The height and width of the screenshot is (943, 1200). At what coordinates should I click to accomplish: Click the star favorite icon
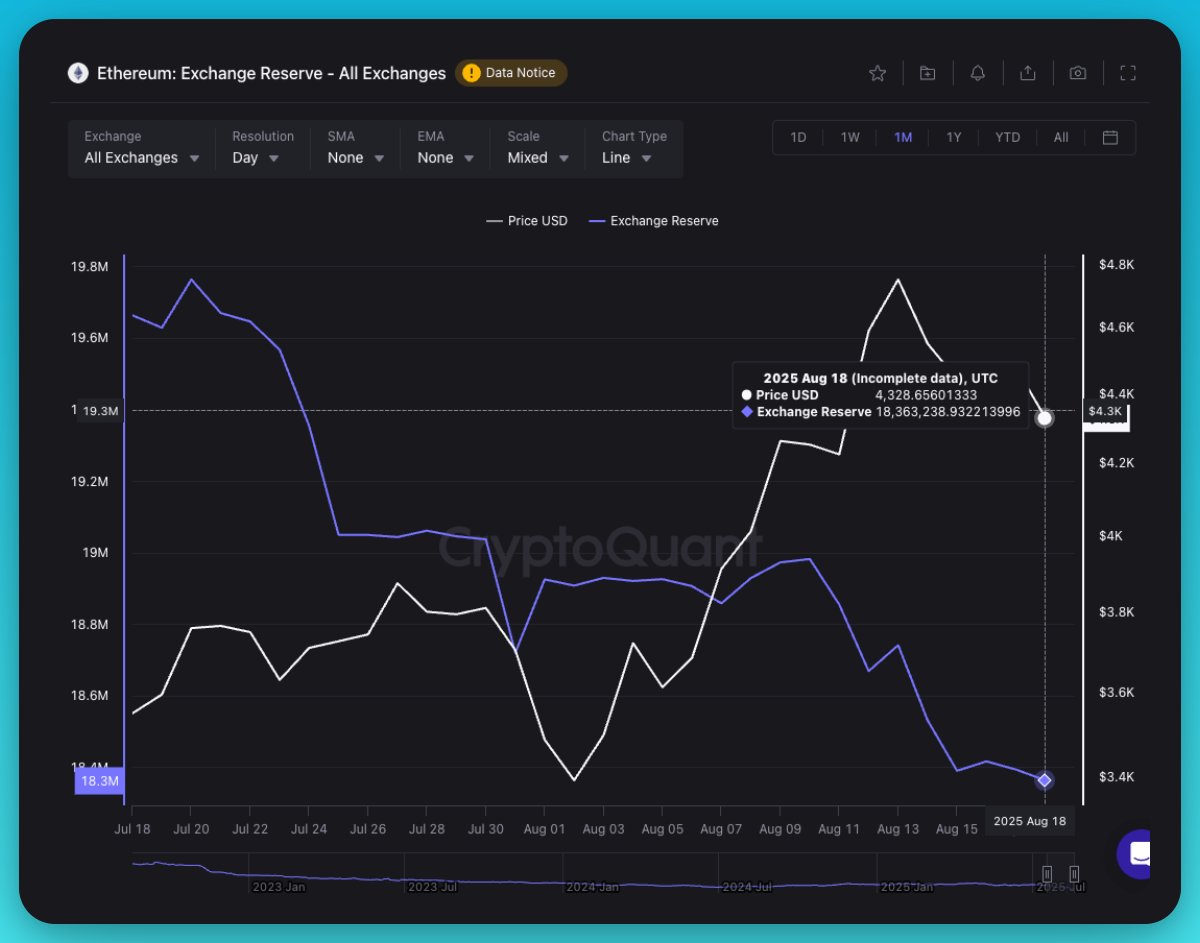877,72
